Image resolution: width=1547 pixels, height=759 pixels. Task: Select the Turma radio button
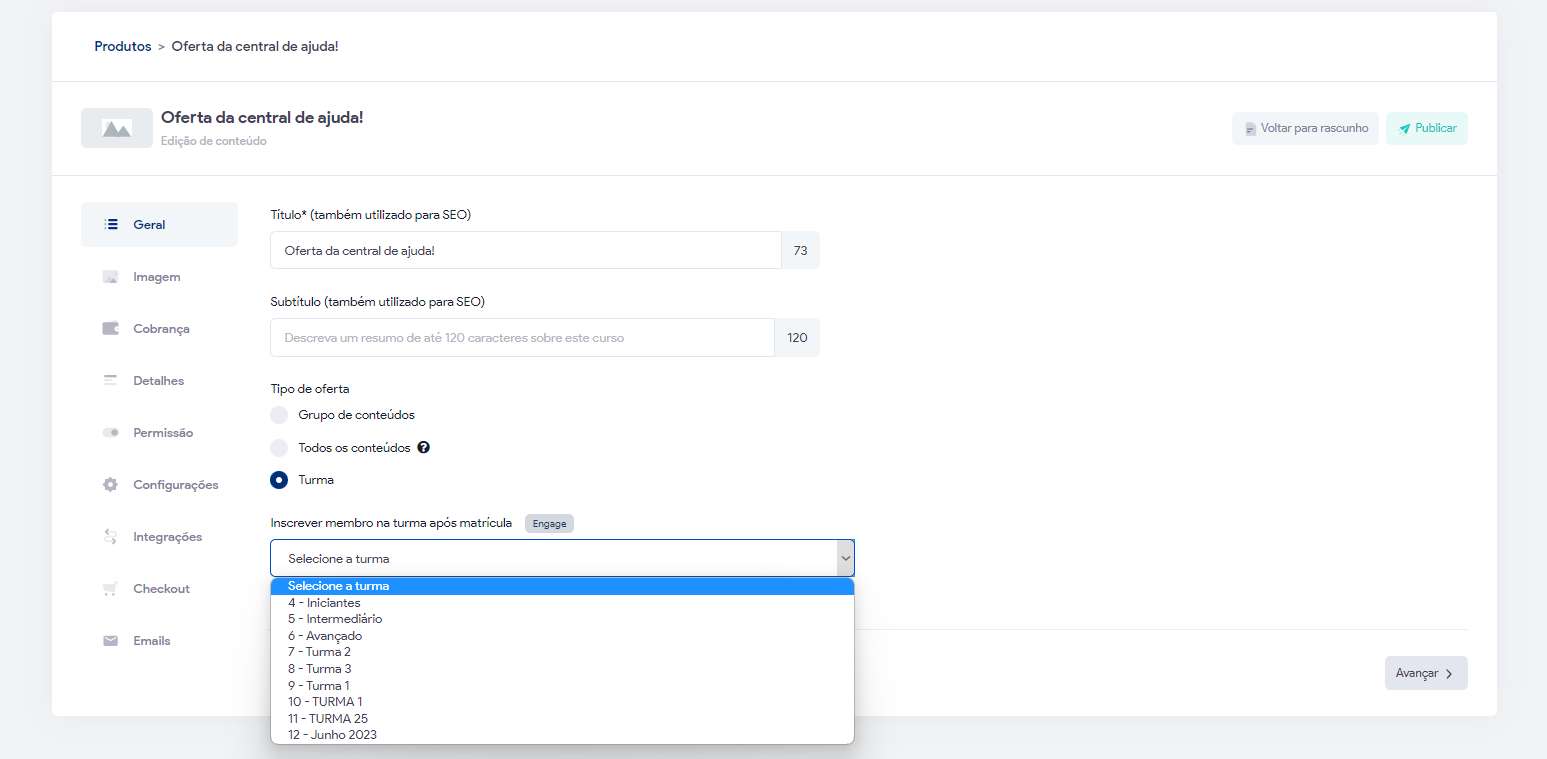[279, 480]
